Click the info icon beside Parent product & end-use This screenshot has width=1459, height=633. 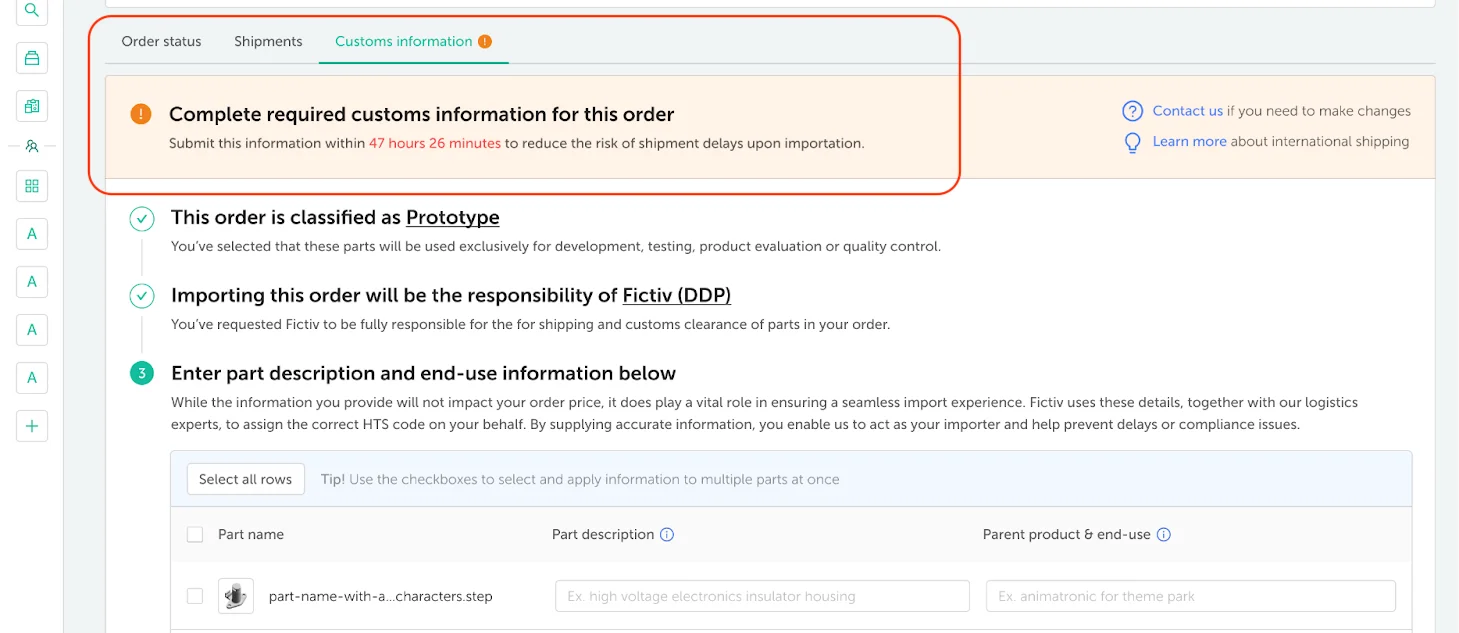(1164, 535)
